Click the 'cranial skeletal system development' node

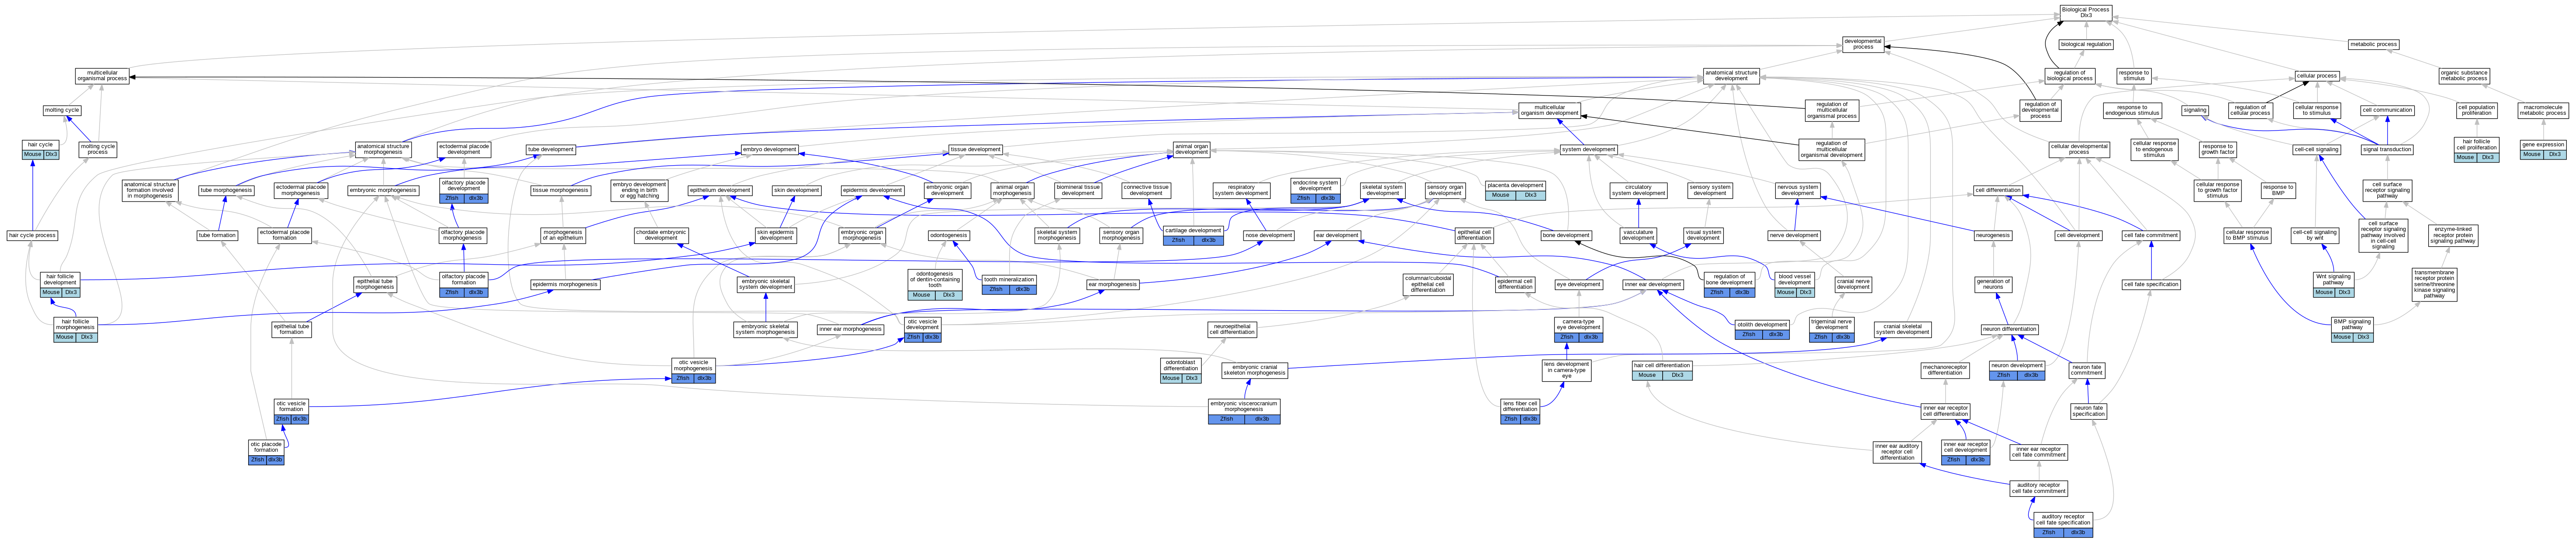[1902, 329]
